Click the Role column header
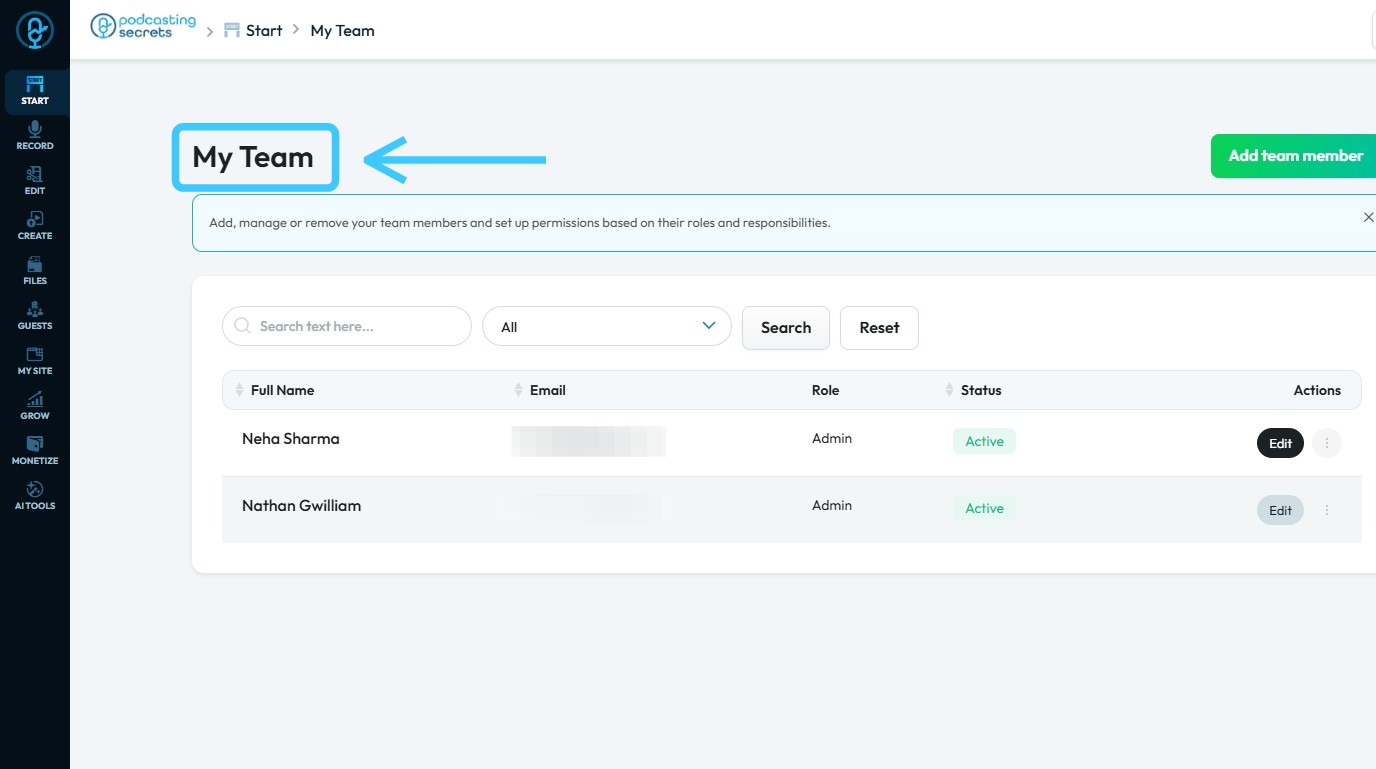The width and height of the screenshot is (1376, 769). coord(825,390)
